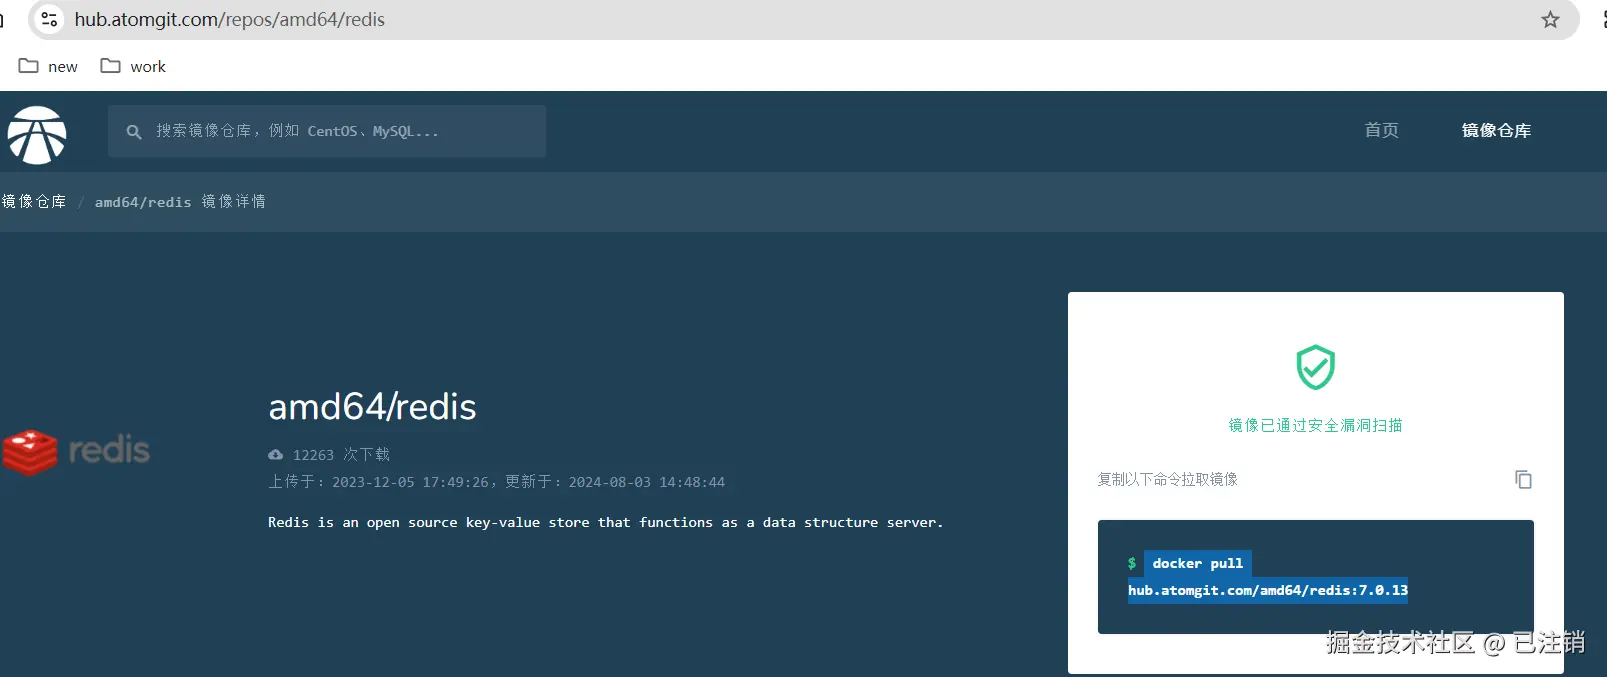Bookmark this page with the star icon
Screen dimensions: 1607x677
point(1550,19)
